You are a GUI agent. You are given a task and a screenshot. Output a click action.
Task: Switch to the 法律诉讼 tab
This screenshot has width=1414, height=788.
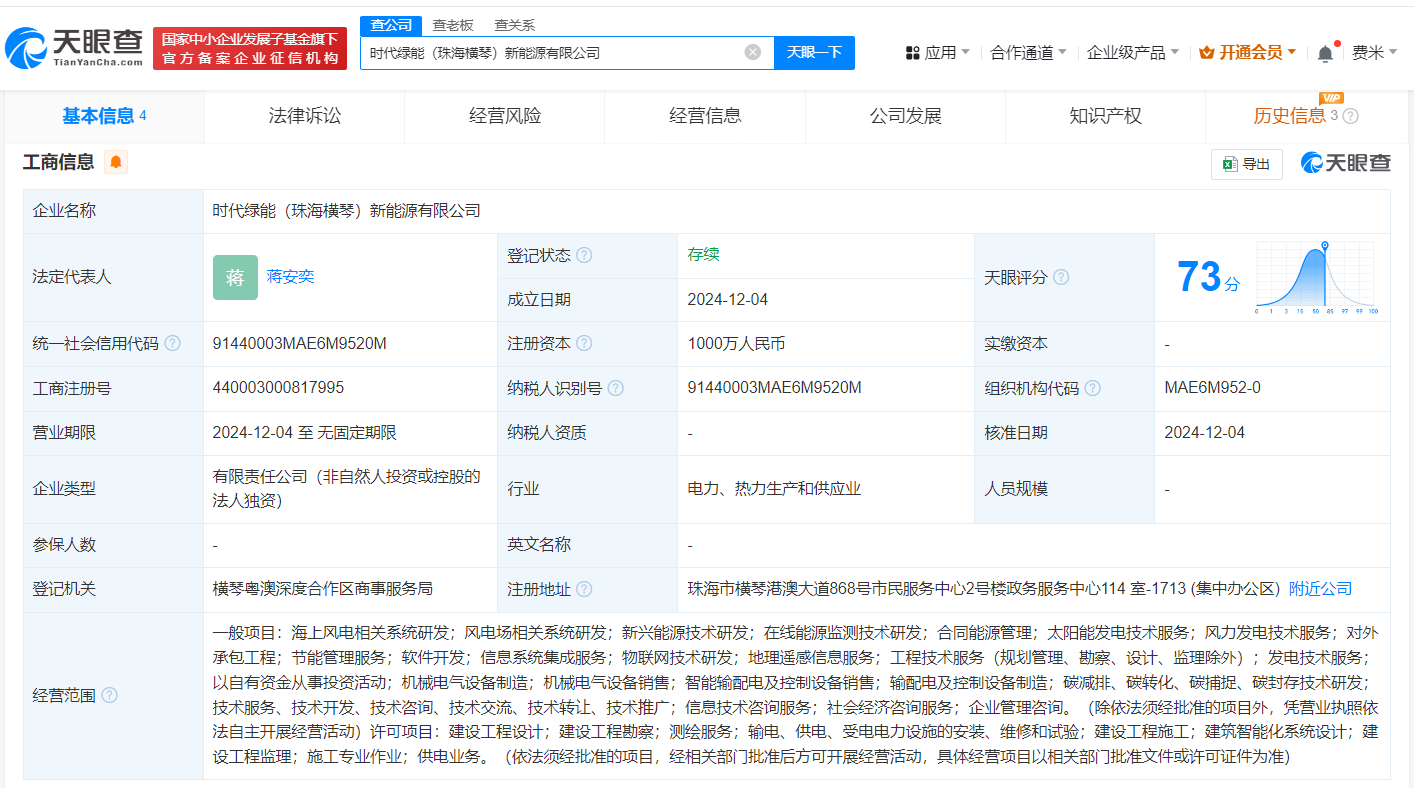305,116
